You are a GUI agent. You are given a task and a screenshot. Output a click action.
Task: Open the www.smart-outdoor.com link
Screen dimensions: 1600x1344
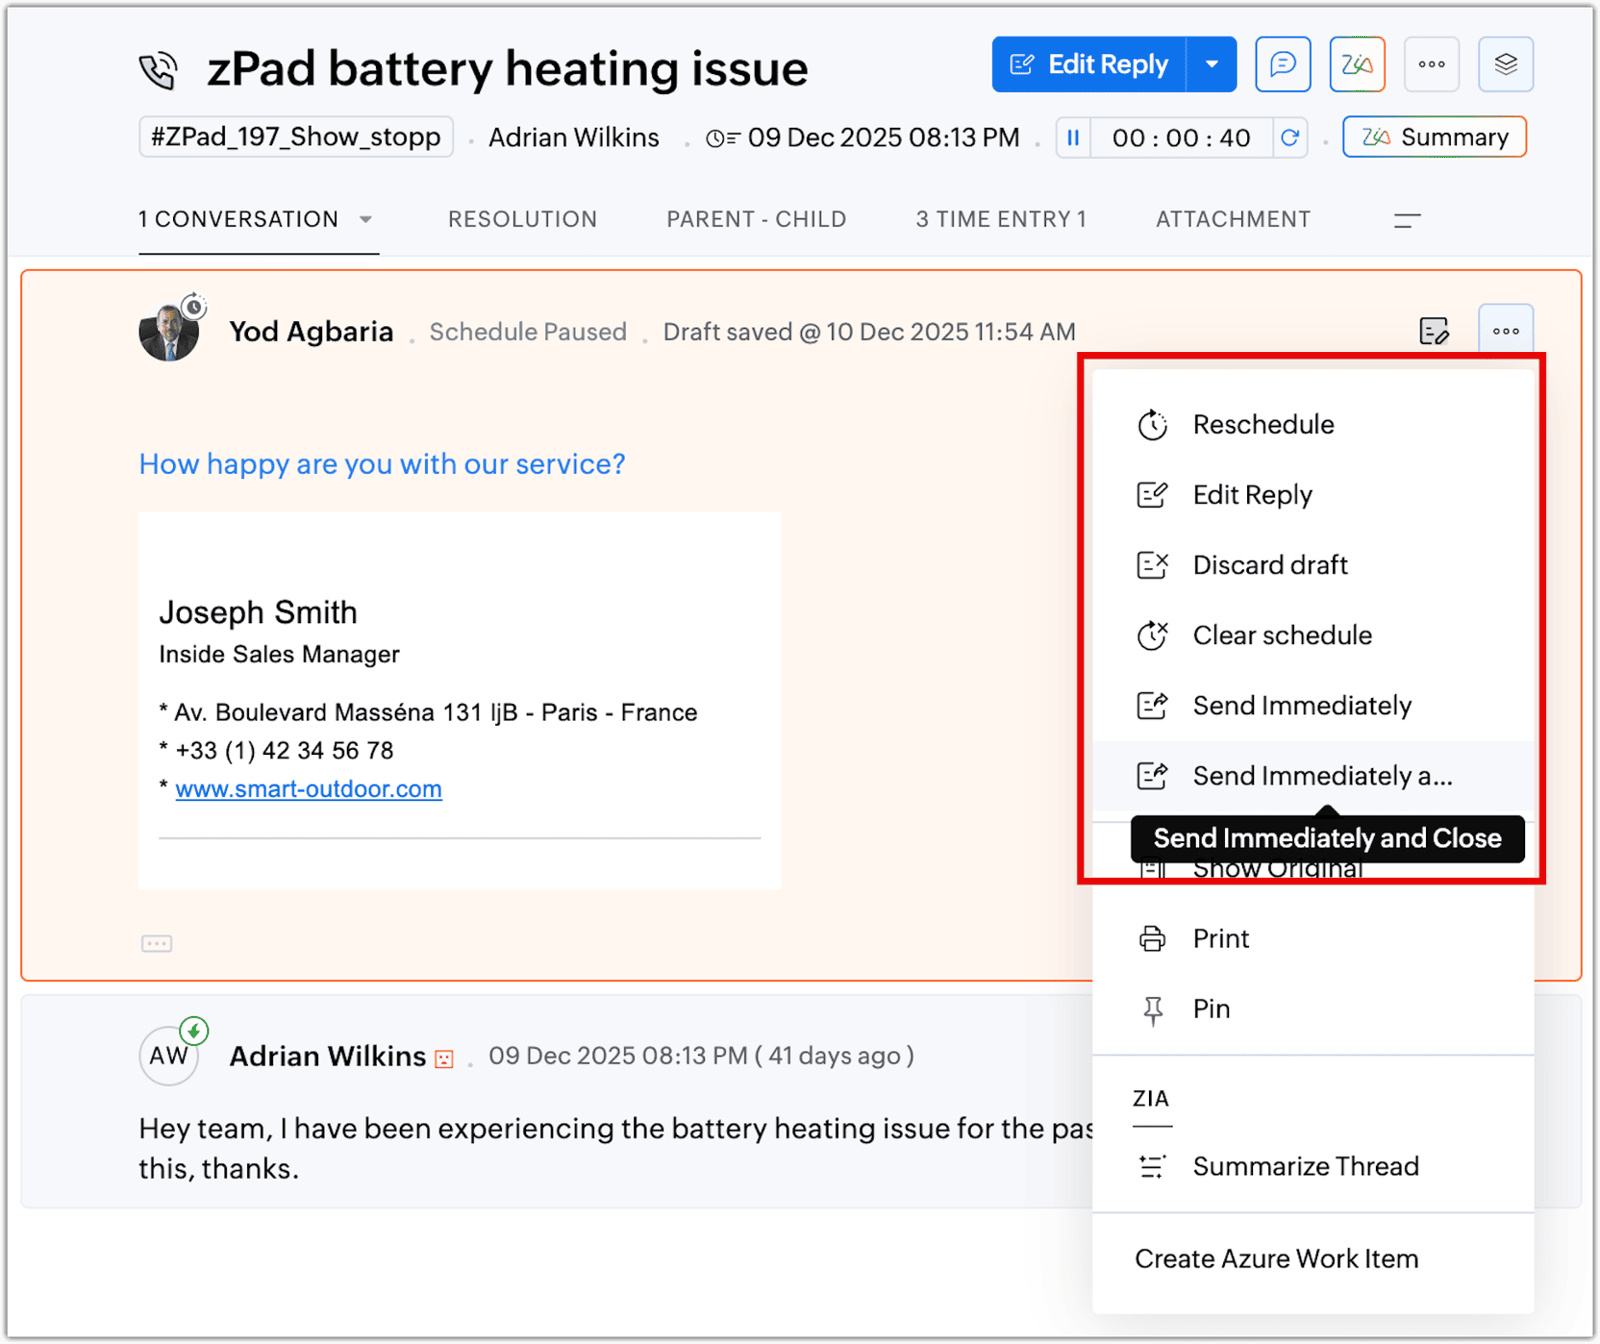click(308, 789)
